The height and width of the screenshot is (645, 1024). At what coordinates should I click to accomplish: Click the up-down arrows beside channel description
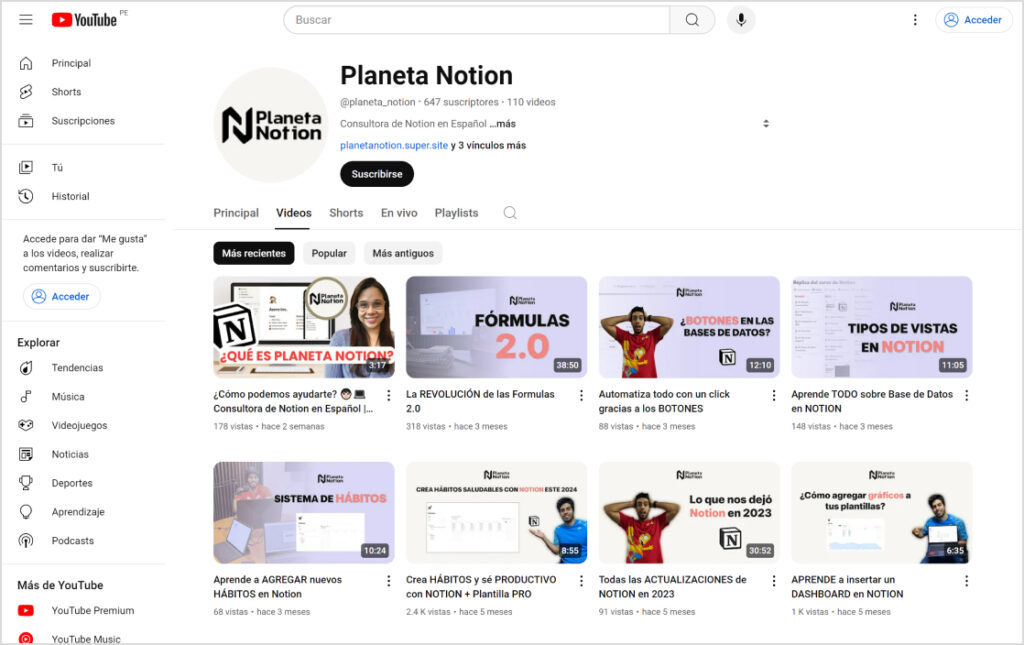click(x=766, y=123)
